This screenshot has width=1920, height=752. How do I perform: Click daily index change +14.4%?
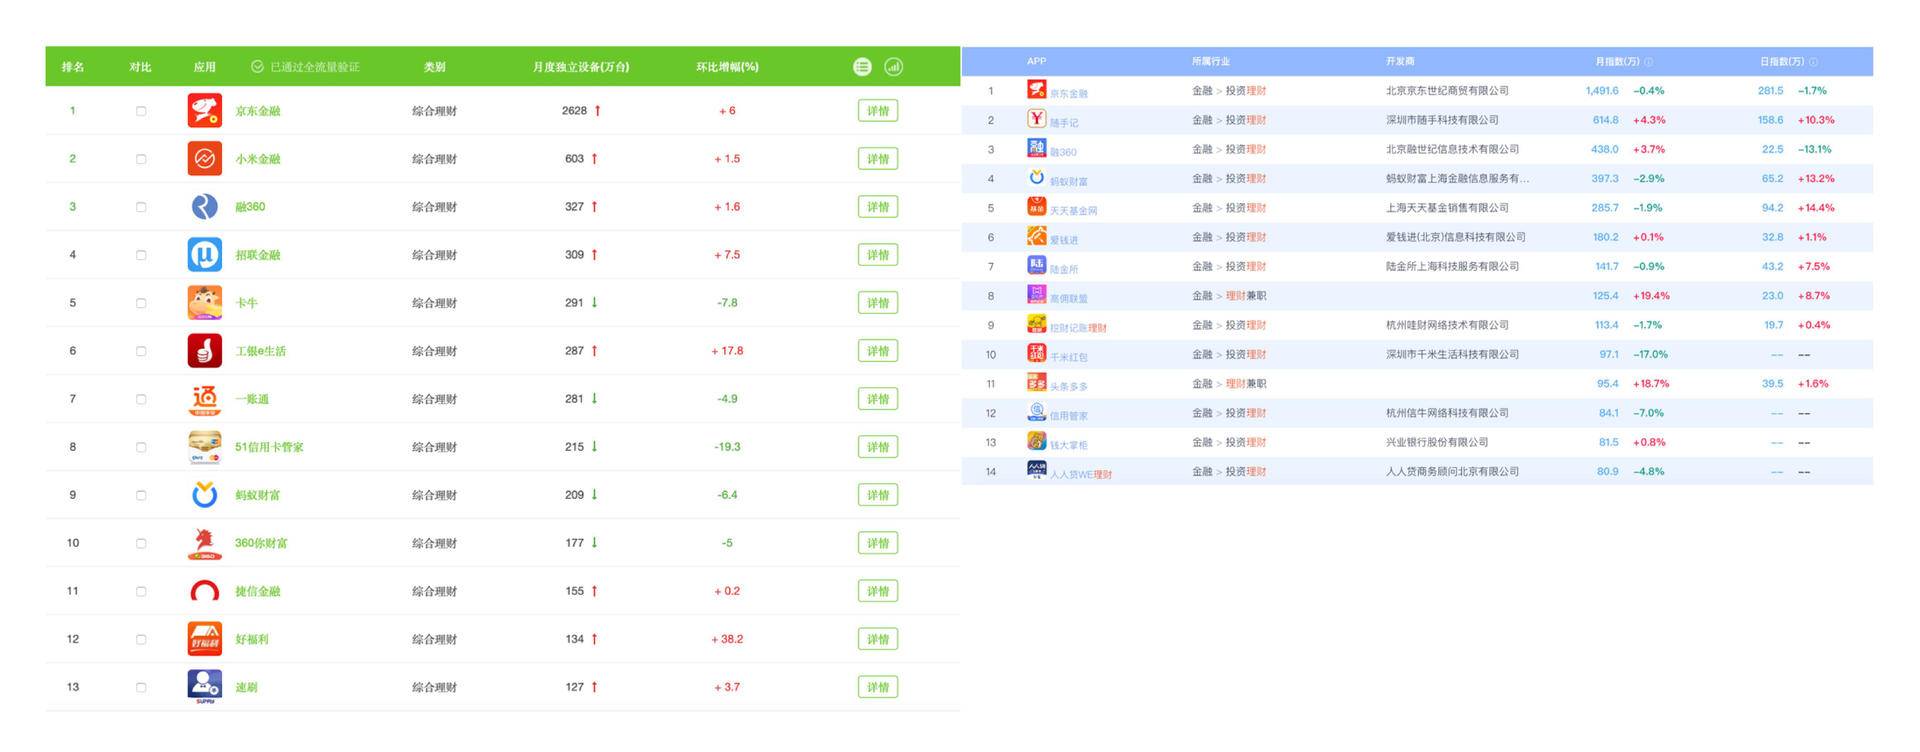coord(1816,208)
